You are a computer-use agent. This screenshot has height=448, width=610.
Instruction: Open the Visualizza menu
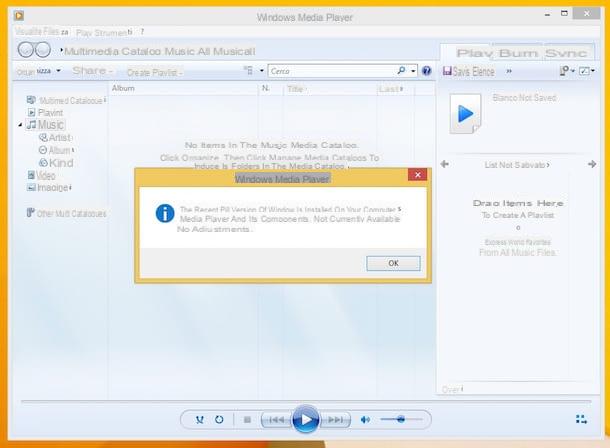[42, 32]
